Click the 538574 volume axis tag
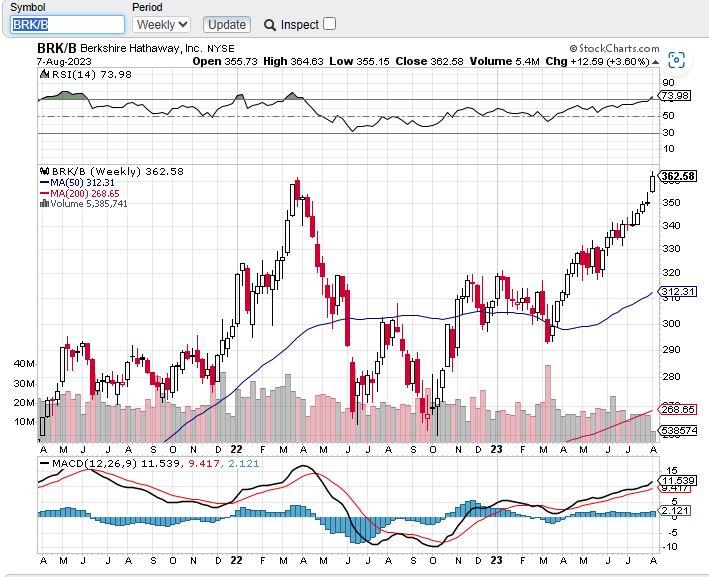Viewport: 709px width, 577px height. point(677,430)
